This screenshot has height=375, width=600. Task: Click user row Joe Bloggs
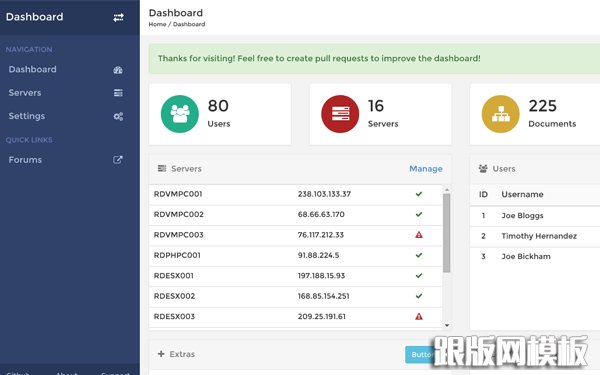[x=535, y=215]
